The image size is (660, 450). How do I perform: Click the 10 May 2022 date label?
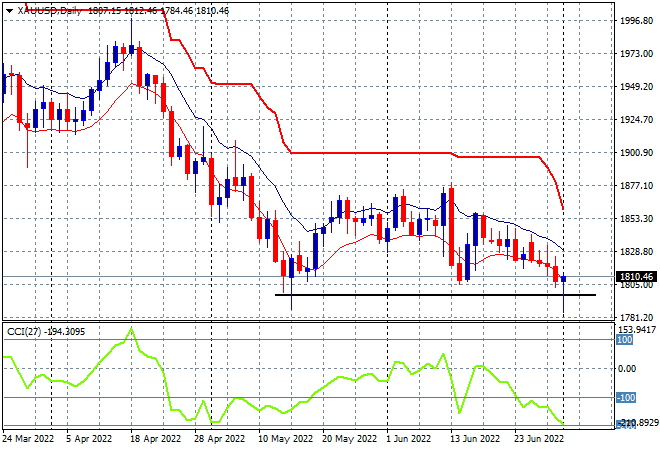click(x=285, y=439)
